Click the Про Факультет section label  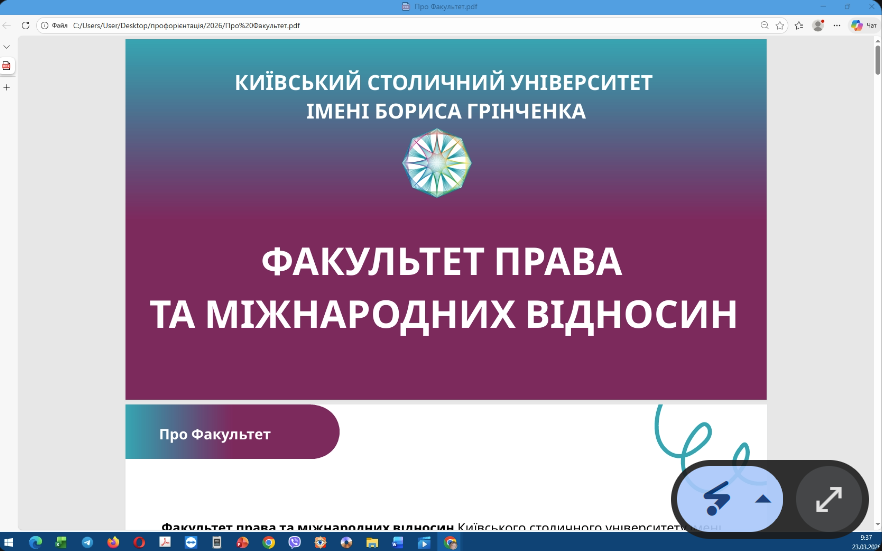coord(214,434)
